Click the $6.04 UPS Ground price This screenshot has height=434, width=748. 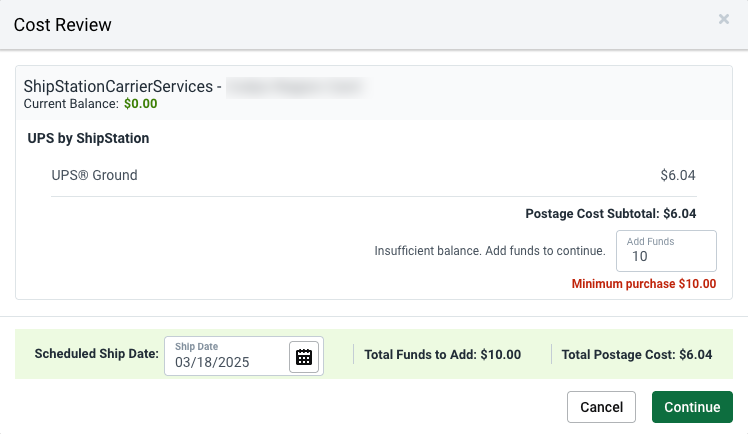click(678, 175)
